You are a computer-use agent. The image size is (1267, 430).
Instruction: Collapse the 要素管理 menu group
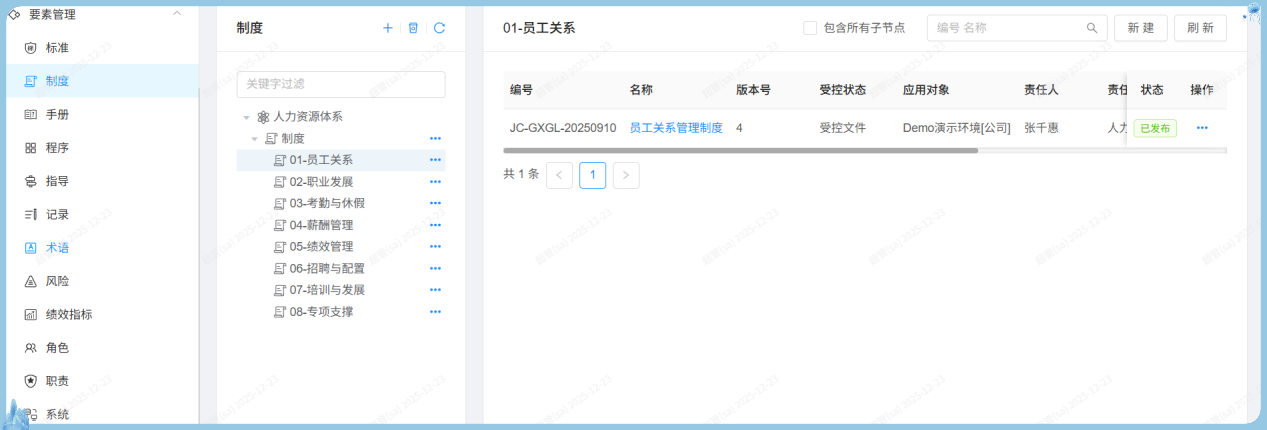[177, 14]
